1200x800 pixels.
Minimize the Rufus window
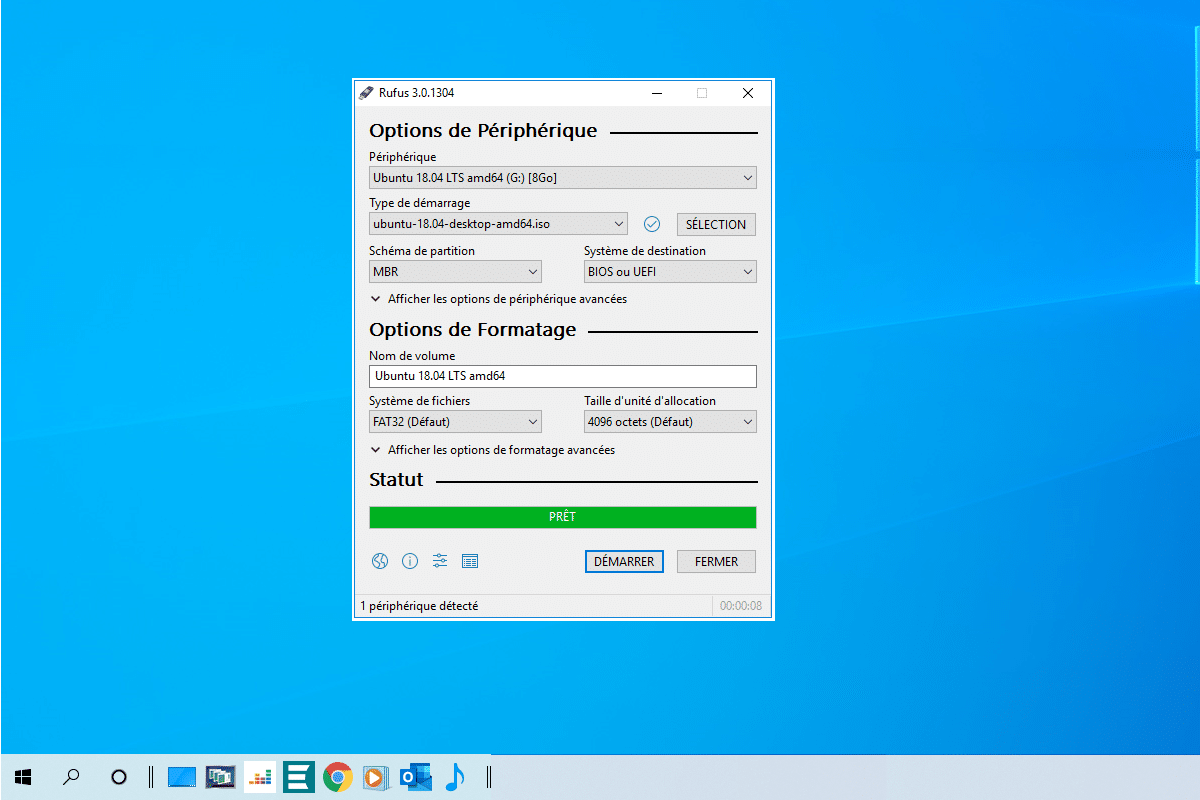(x=657, y=93)
